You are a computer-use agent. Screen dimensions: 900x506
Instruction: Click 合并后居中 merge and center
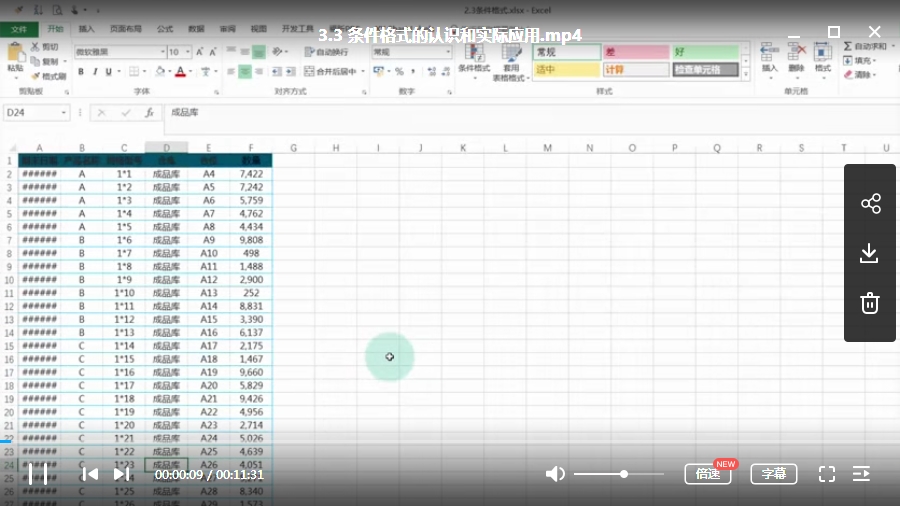click(331, 72)
